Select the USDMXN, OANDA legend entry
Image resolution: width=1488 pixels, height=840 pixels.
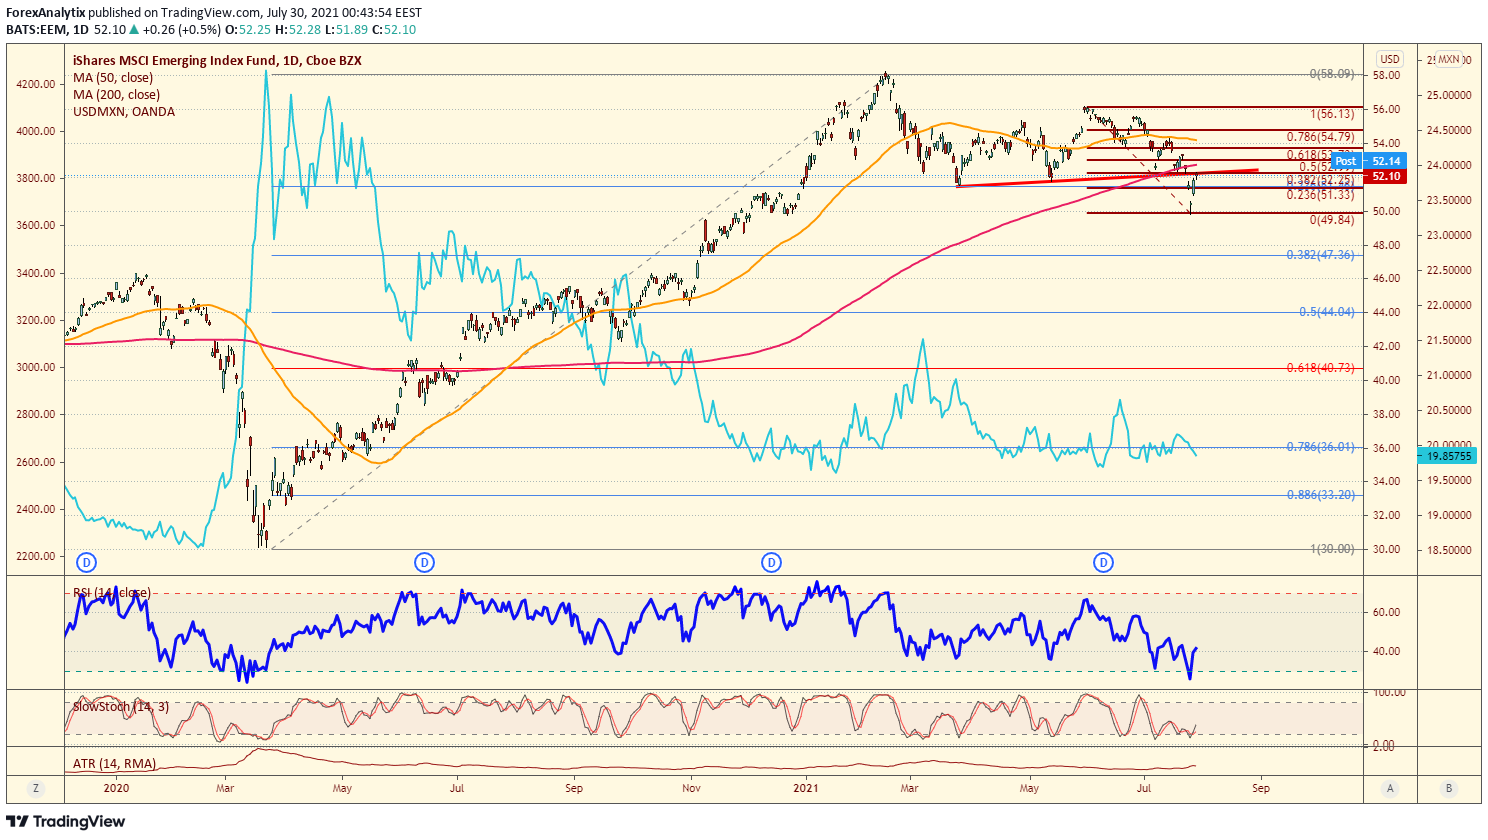[x=124, y=111]
